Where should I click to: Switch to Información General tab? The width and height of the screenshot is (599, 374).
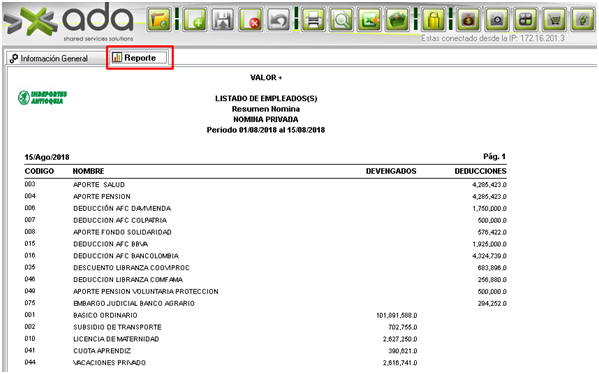[x=49, y=58]
